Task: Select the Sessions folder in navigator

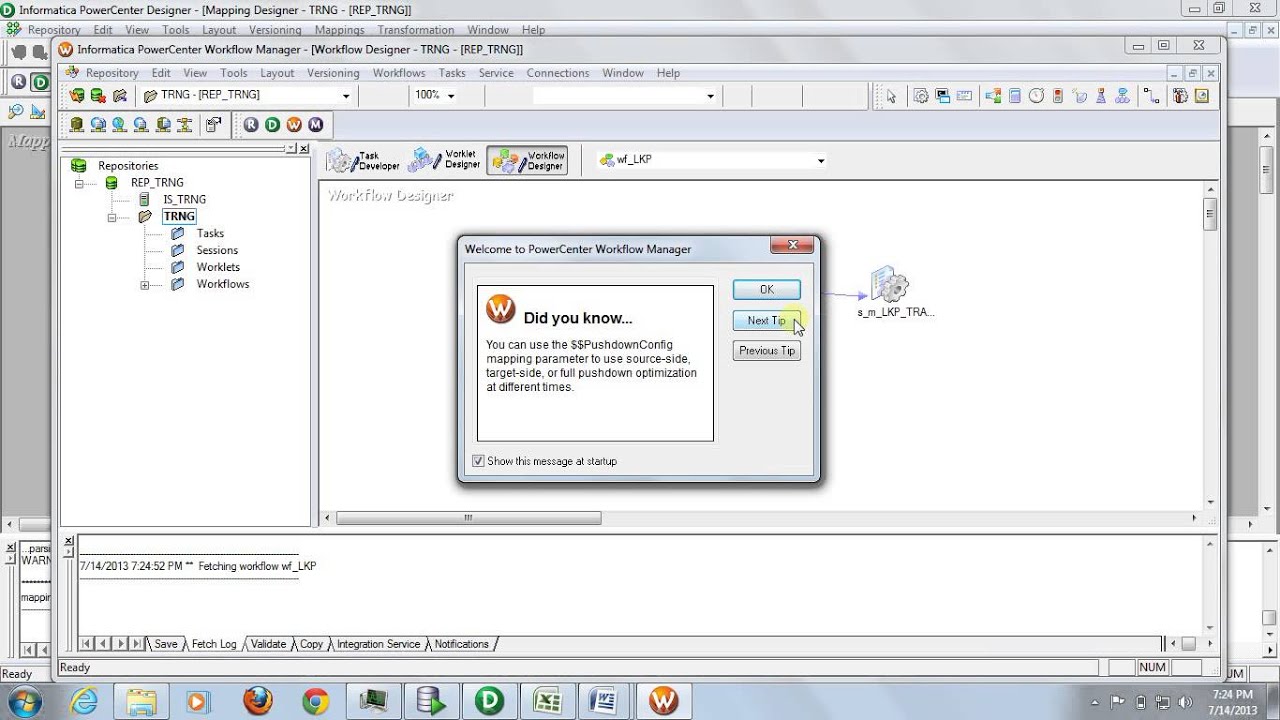Action: pyautogui.click(x=217, y=250)
